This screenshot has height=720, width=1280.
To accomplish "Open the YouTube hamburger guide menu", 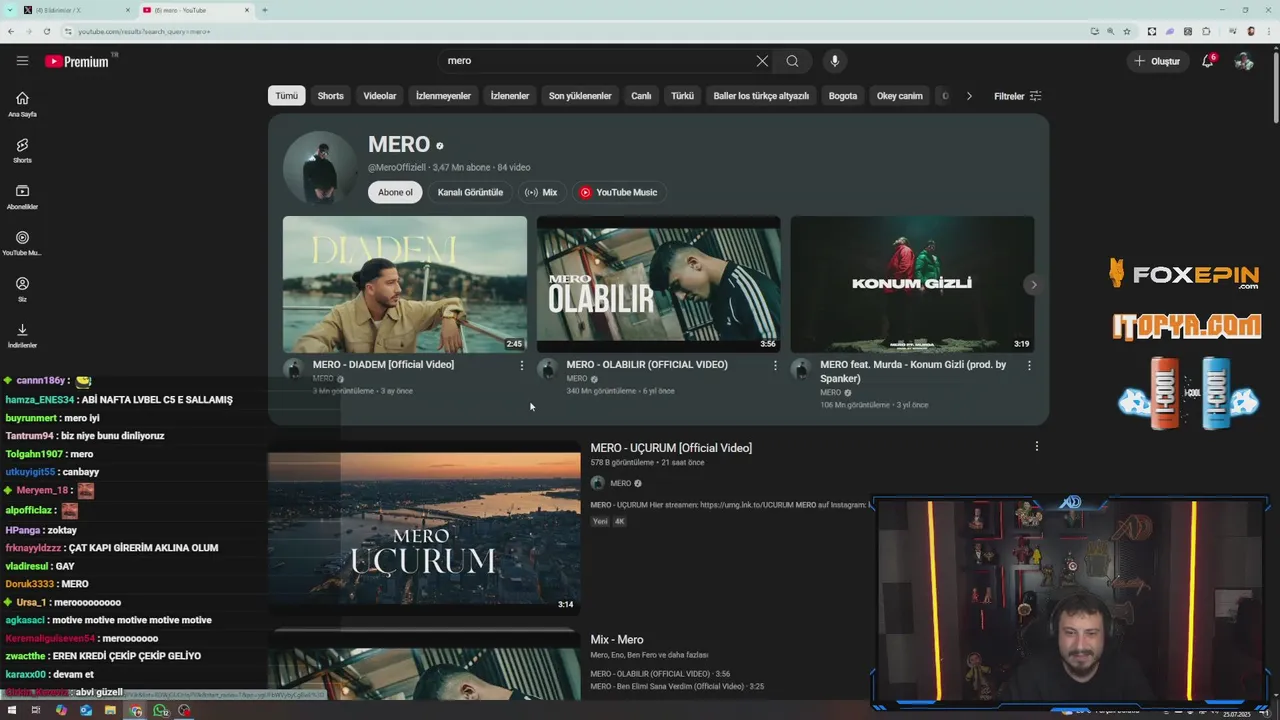I will [22, 61].
